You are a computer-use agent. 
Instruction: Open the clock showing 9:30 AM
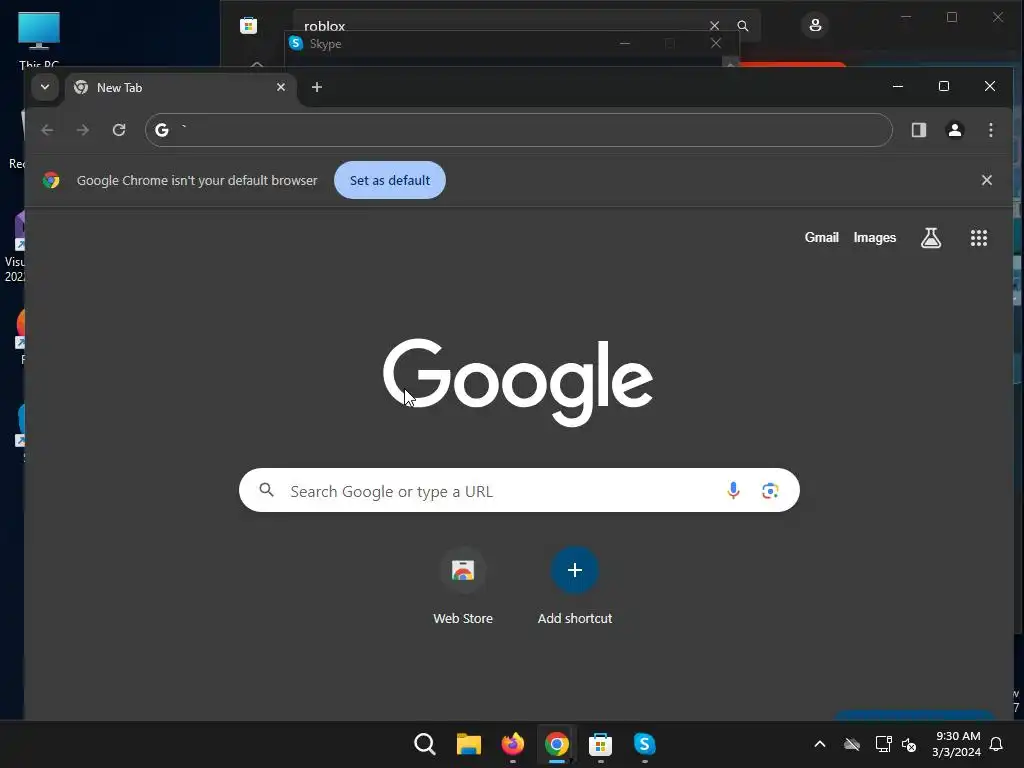tap(957, 744)
